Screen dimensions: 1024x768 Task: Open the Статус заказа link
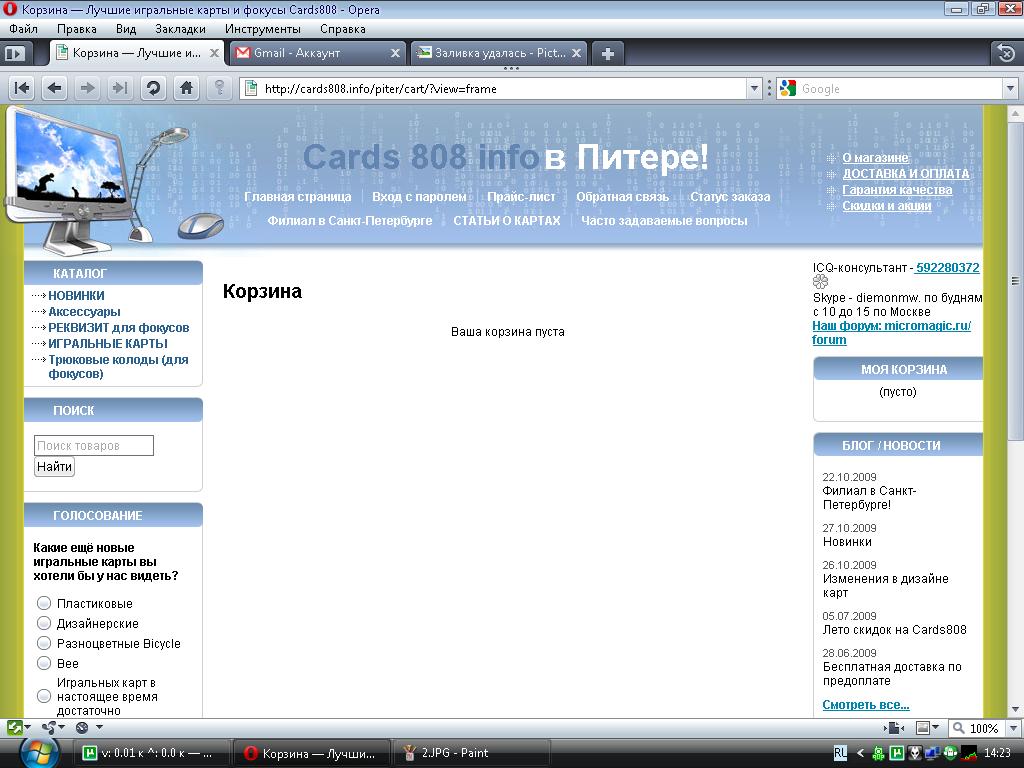[730, 197]
